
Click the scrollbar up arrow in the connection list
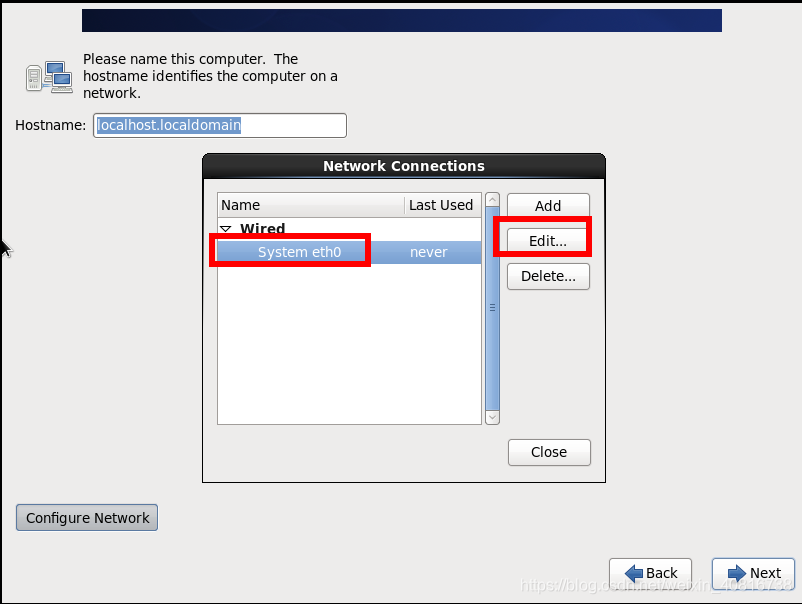coord(492,199)
